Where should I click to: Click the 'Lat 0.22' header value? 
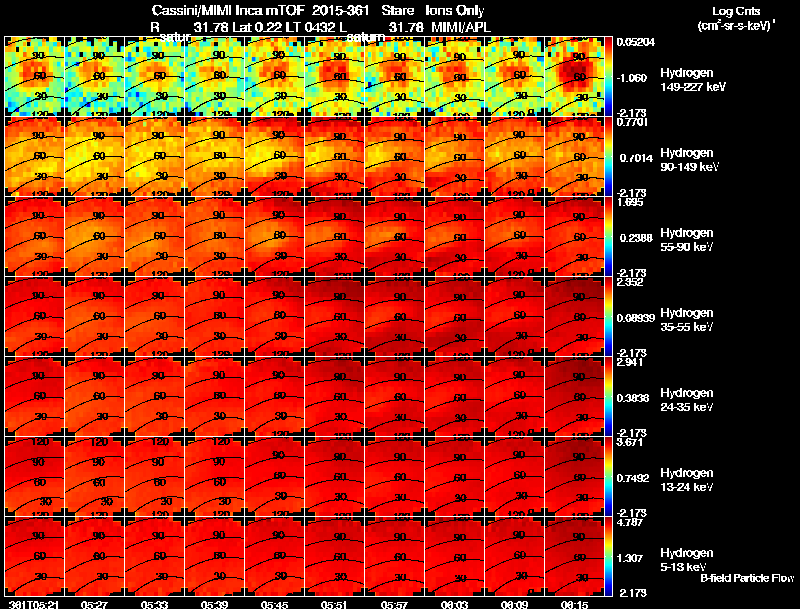[x=257, y=28]
